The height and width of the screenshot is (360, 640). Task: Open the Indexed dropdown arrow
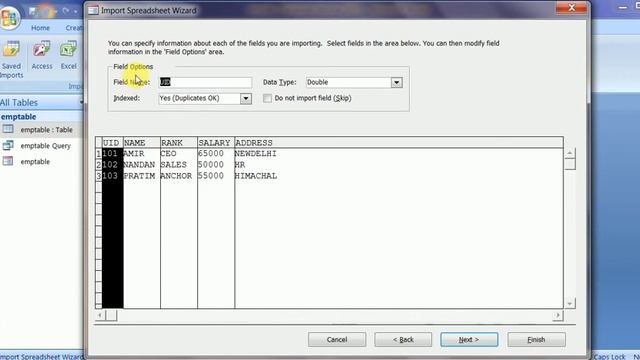[246, 98]
